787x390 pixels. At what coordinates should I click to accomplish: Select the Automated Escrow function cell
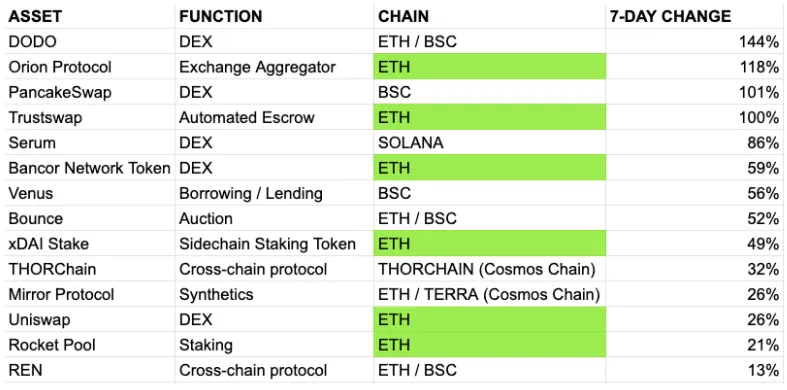click(274, 117)
